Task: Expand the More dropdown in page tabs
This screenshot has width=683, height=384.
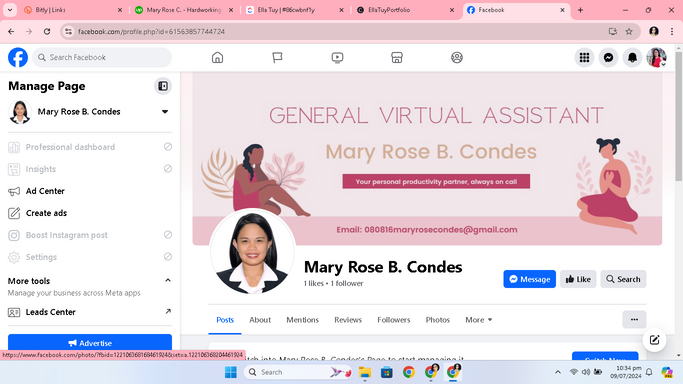Action: coord(478,320)
